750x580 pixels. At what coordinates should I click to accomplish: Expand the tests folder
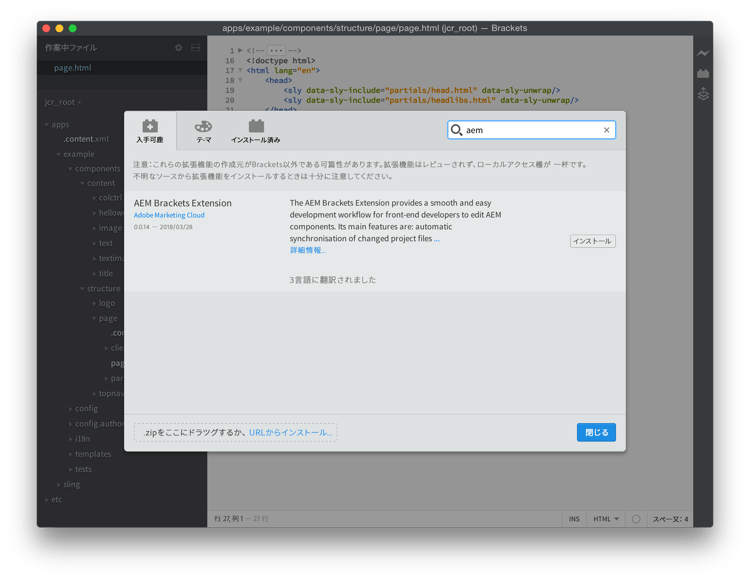[x=70, y=470]
